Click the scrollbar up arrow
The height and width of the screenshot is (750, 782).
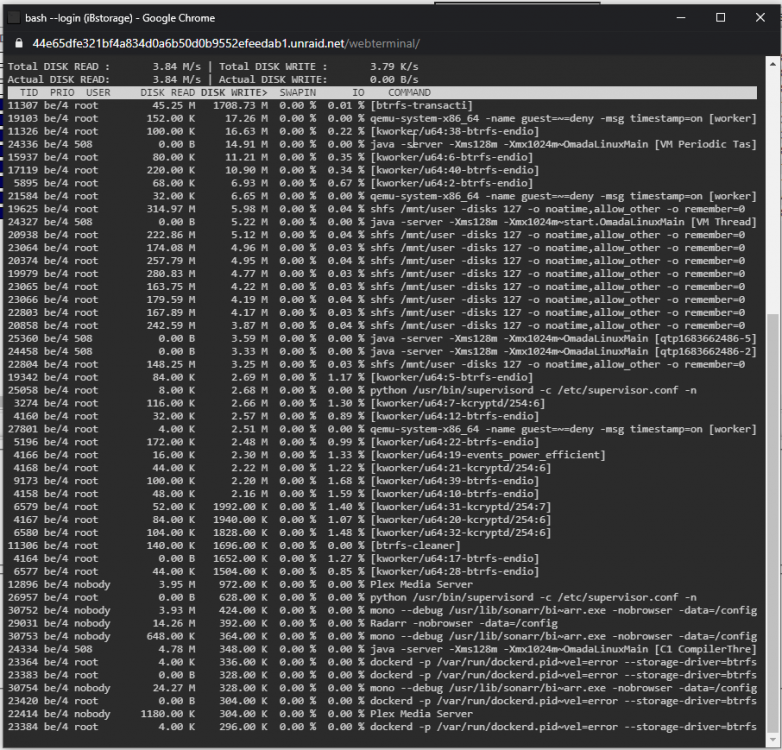(x=773, y=64)
